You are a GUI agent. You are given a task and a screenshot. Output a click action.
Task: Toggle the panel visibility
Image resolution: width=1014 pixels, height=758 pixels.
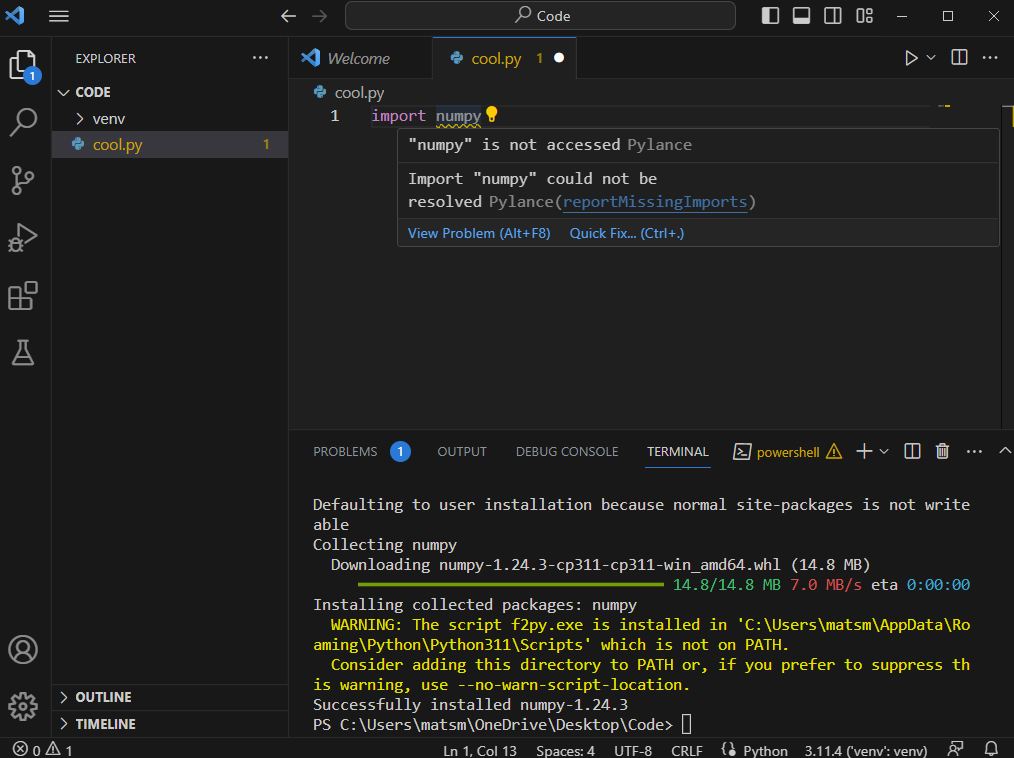800,15
